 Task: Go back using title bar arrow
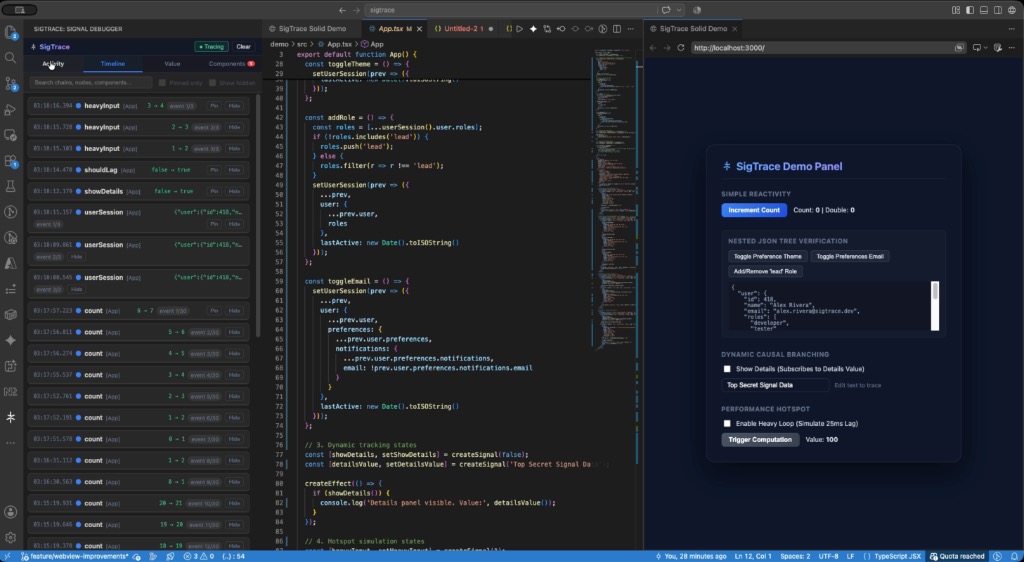[342, 10]
